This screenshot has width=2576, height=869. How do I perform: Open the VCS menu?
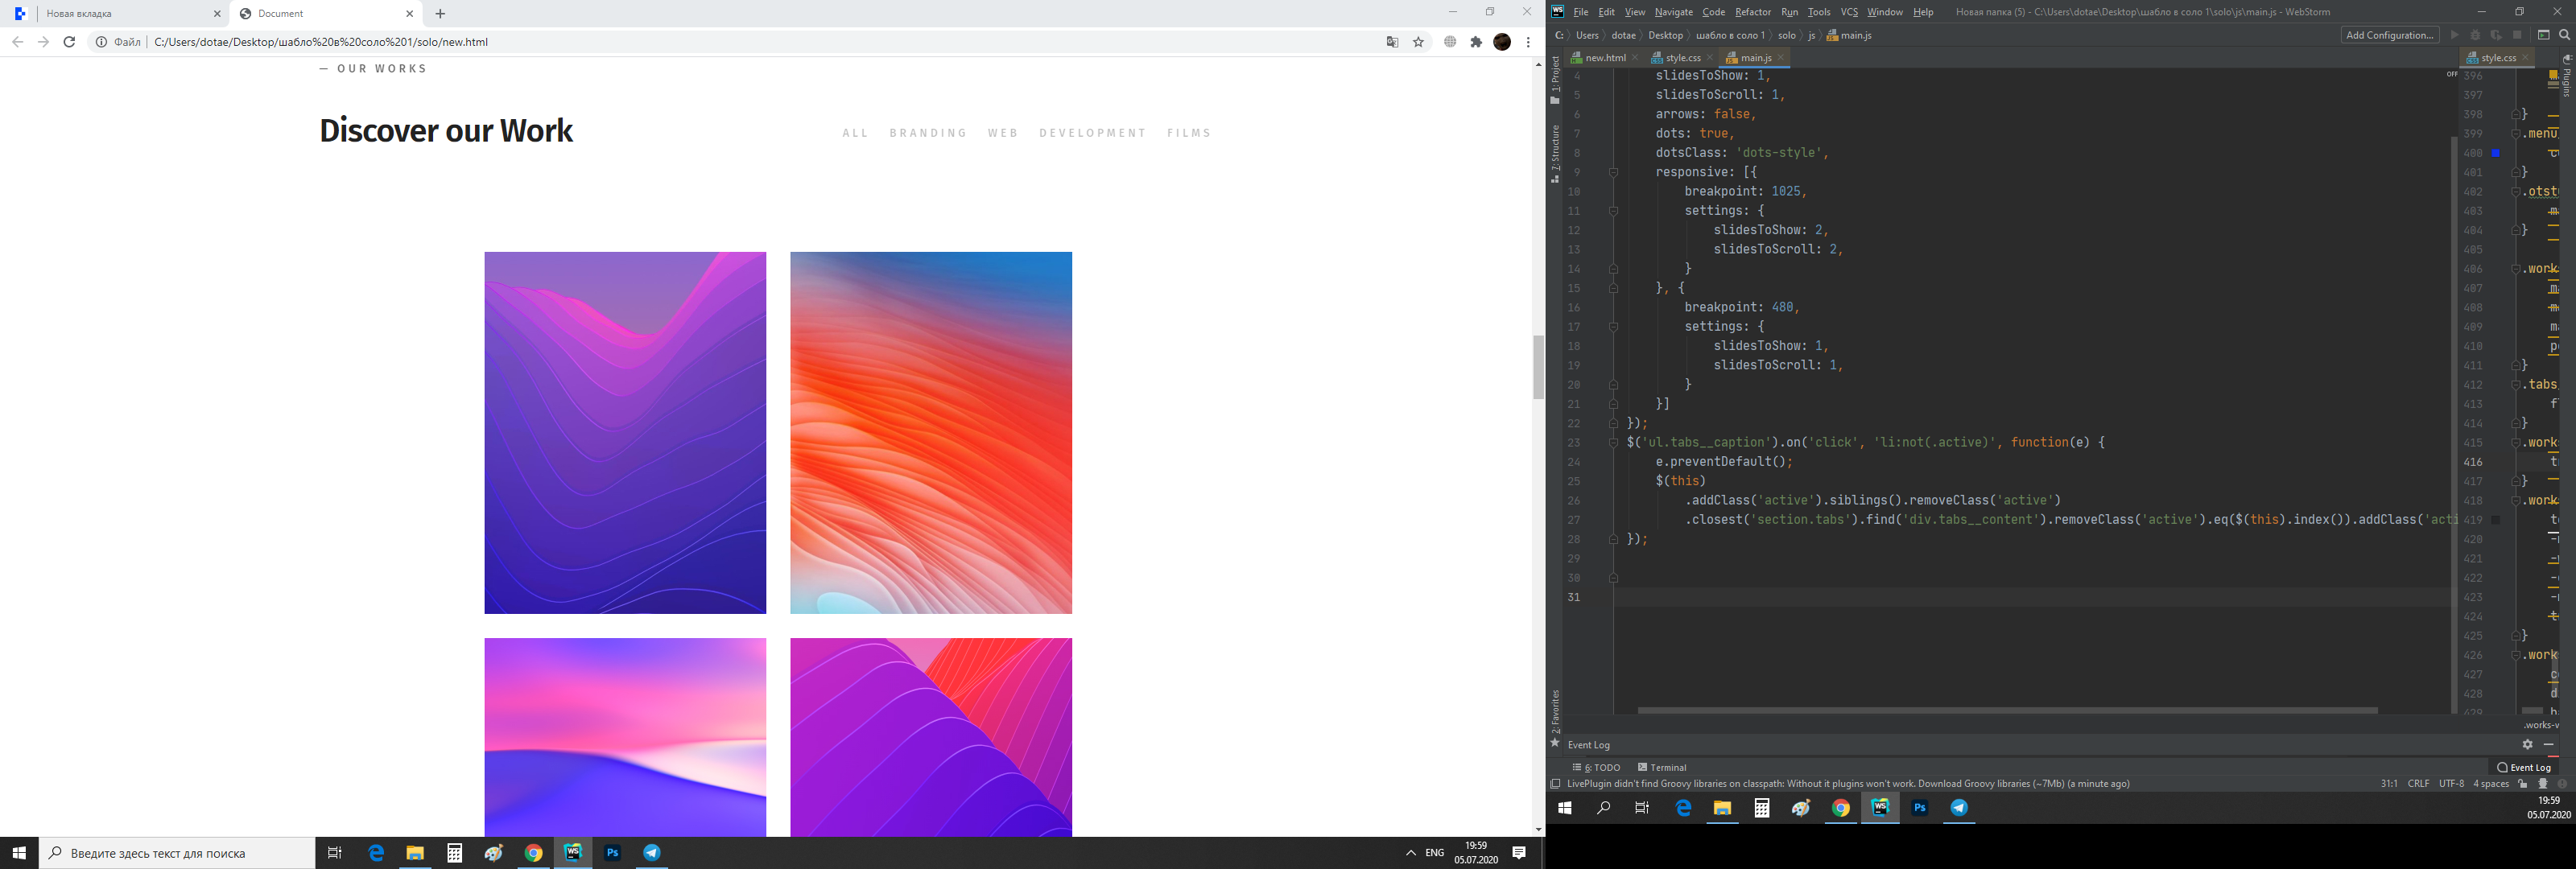[x=1849, y=12]
